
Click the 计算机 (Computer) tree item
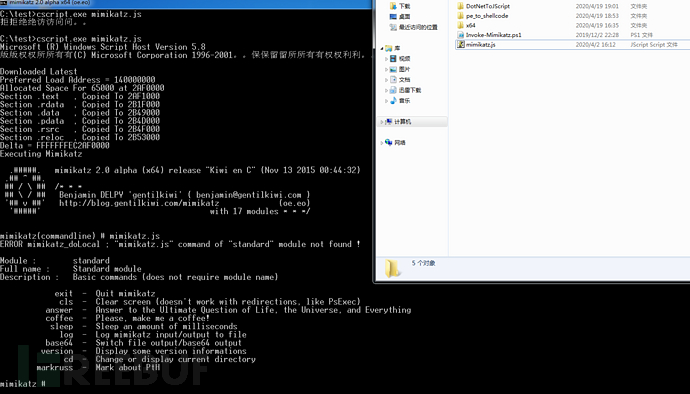point(398,122)
